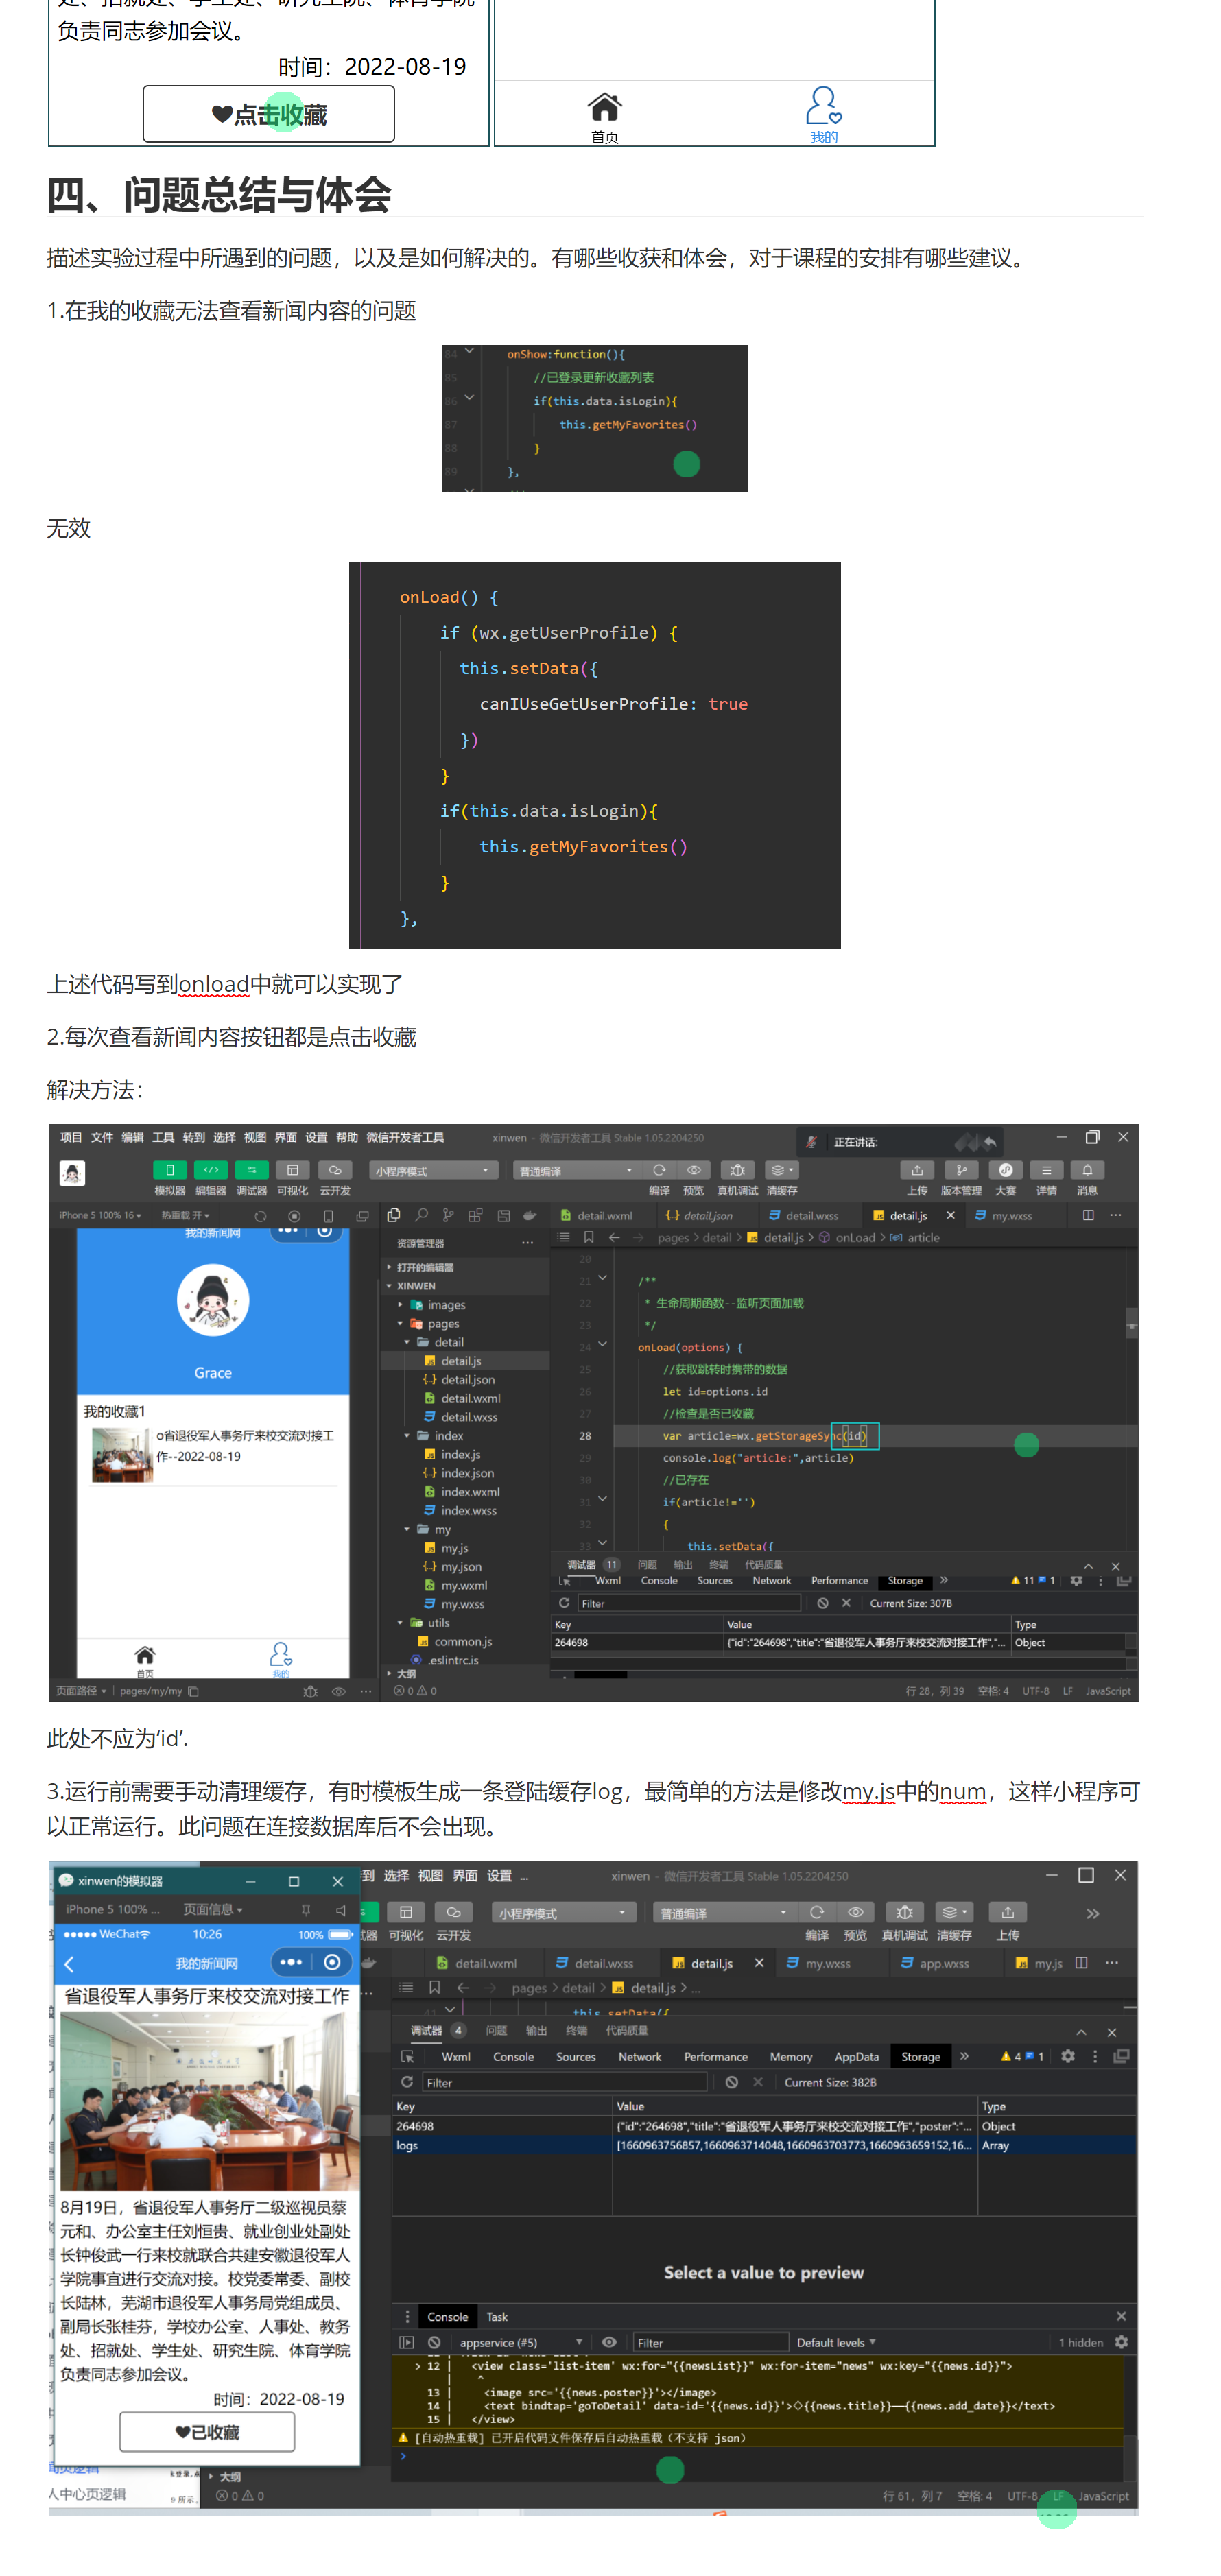Screen dimensions: 1221x2576
Task: Click the storage refresh icon in the second DevTools screenshot
Action: click(x=407, y=2082)
